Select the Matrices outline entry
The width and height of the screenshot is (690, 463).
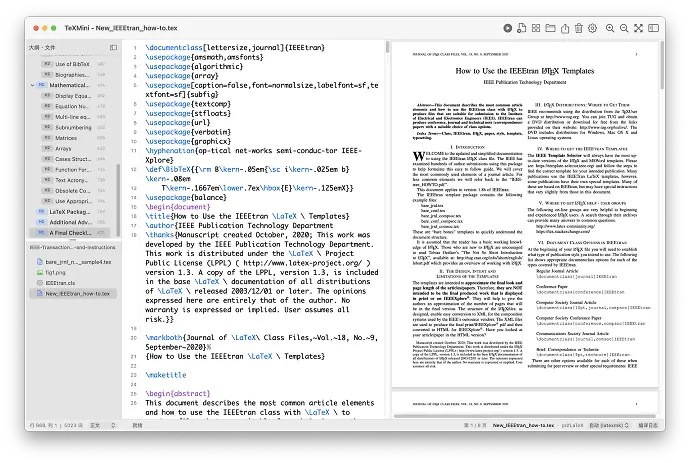66,138
